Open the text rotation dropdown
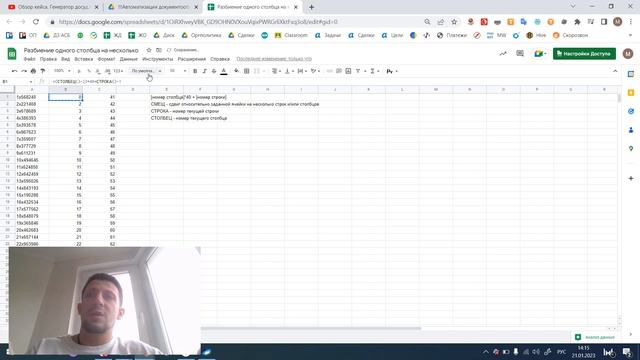 click(x=315, y=71)
